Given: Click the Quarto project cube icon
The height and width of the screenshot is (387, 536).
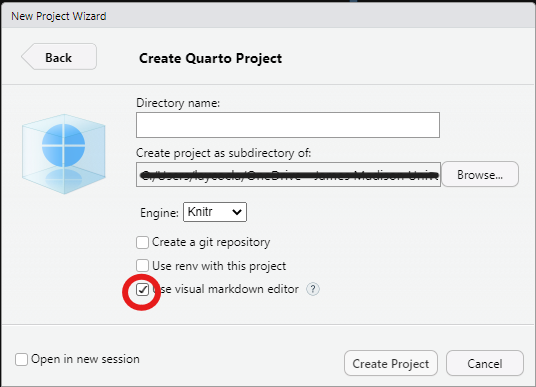Looking at the screenshot, I should [64, 154].
